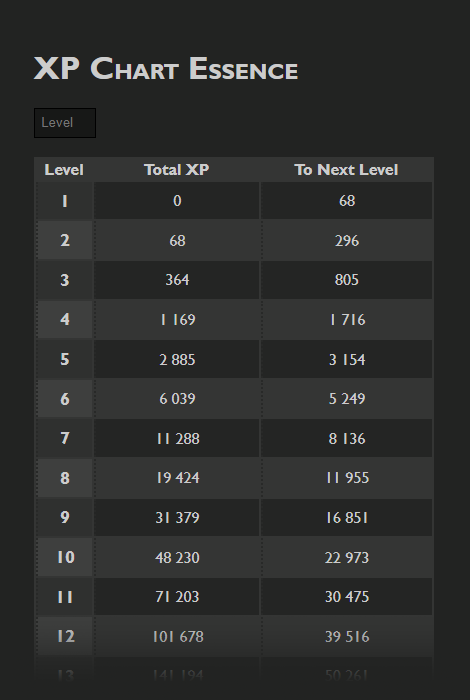Click the Total XP value 1 169
The width and height of the screenshot is (470, 700).
(x=177, y=320)
